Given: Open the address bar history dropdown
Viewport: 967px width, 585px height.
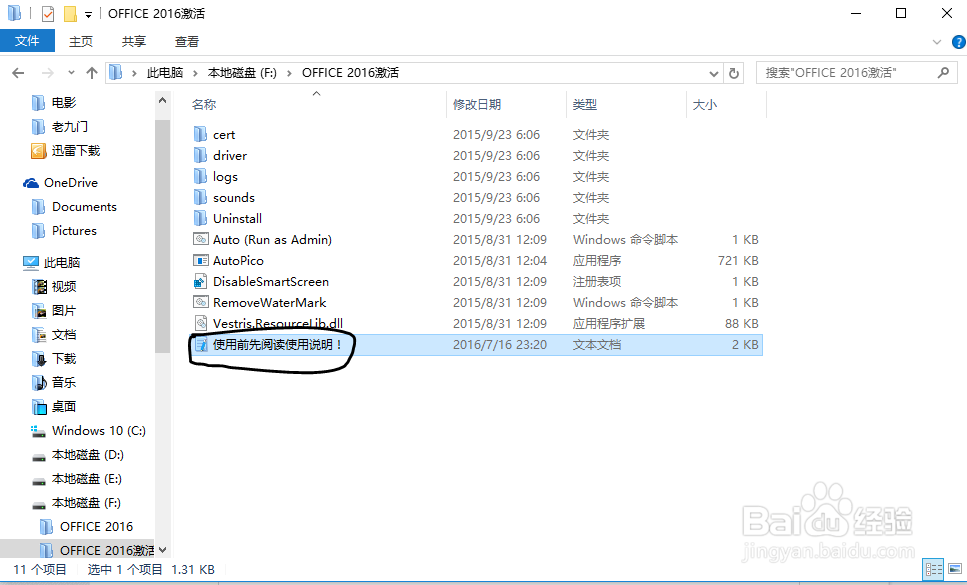Looking at the screenshot, I should click(x=712, y=72).
